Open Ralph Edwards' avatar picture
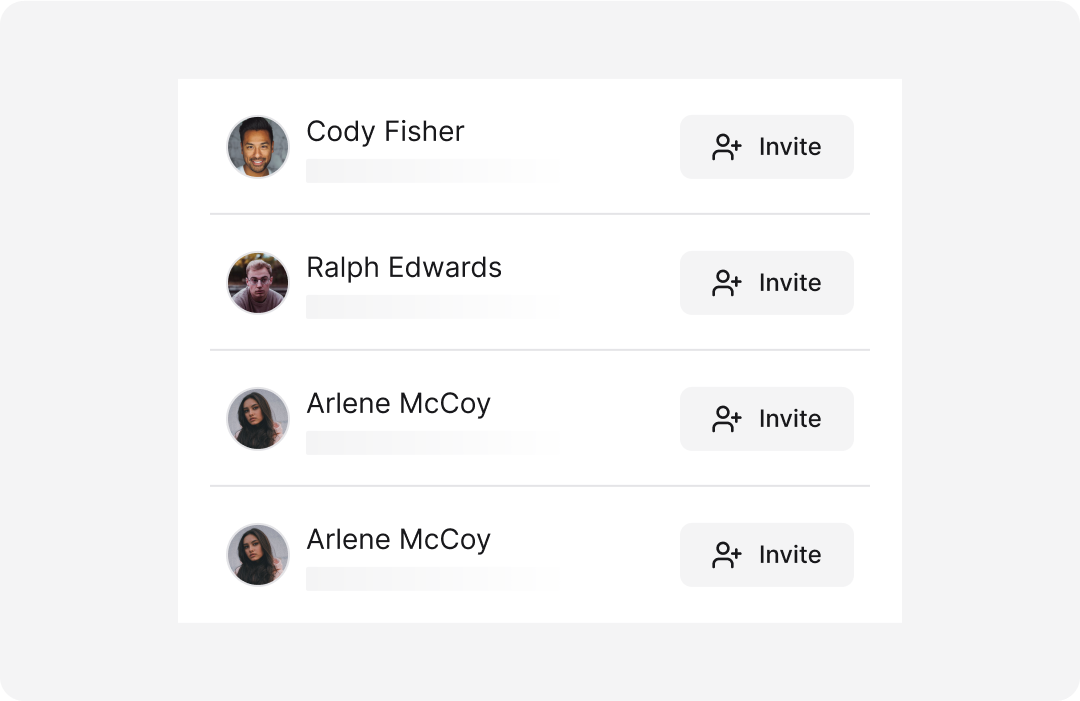Viewport: 1080px width, 701px height. pos(258,283)
